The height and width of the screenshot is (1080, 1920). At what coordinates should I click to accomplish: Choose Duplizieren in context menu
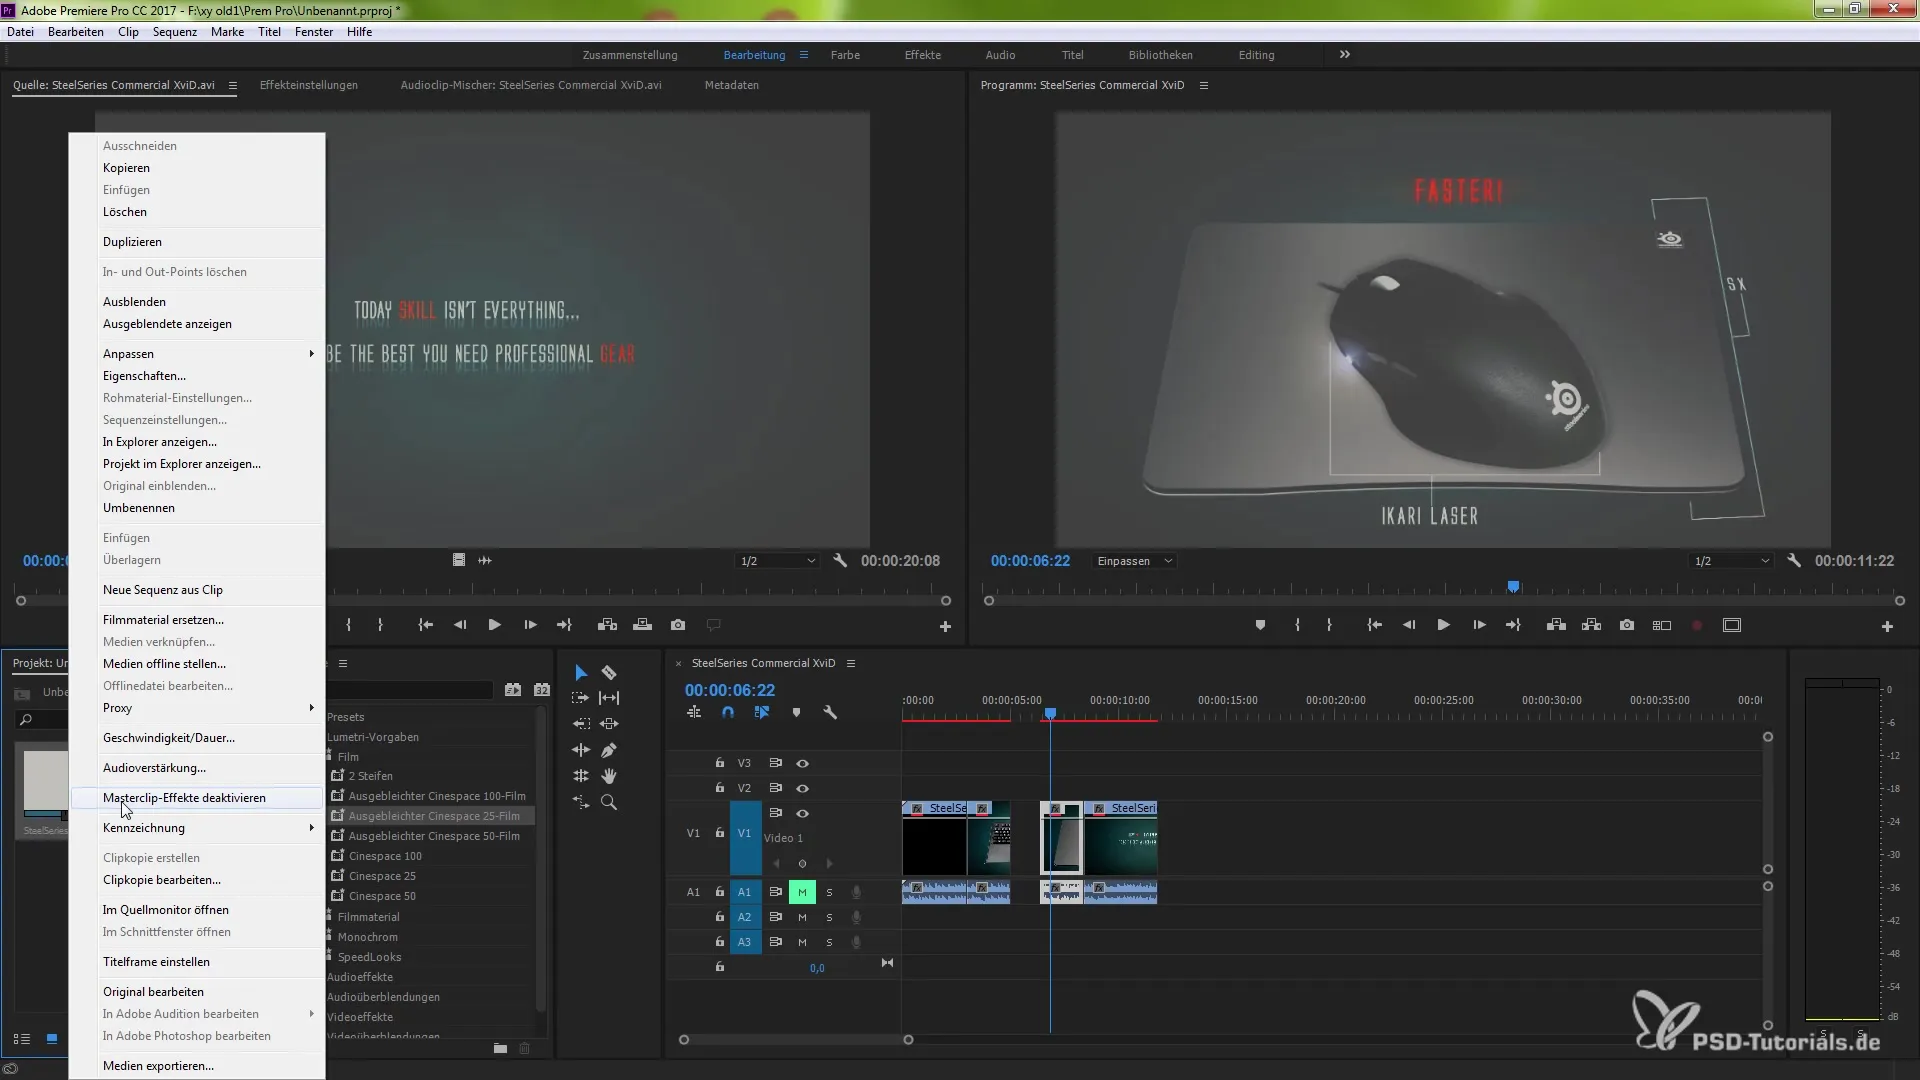[197, 242]
